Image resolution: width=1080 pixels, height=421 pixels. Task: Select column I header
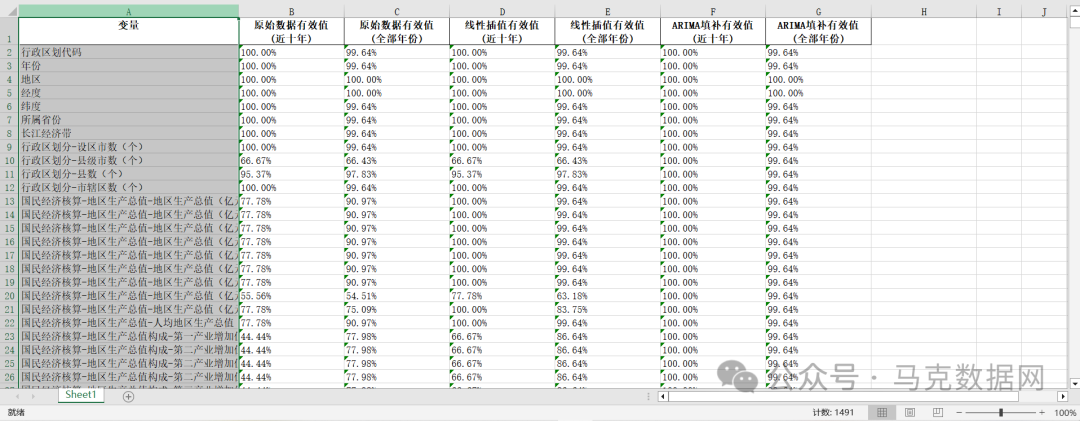click(x=999, y=11)
